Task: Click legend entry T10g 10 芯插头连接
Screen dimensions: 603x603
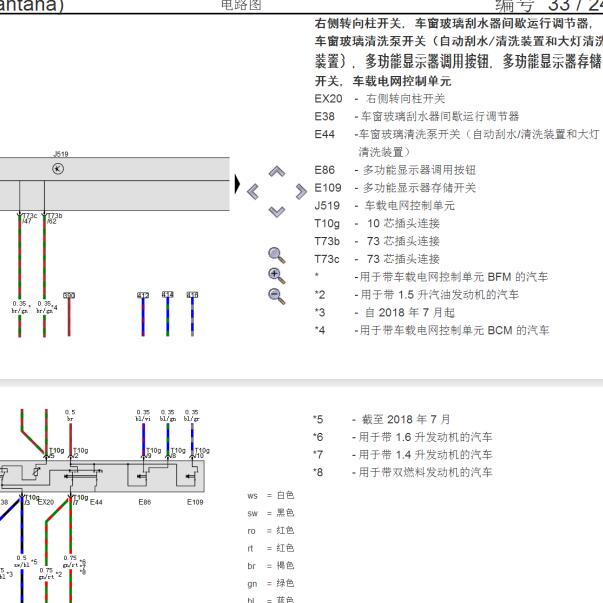Action: 377,223
